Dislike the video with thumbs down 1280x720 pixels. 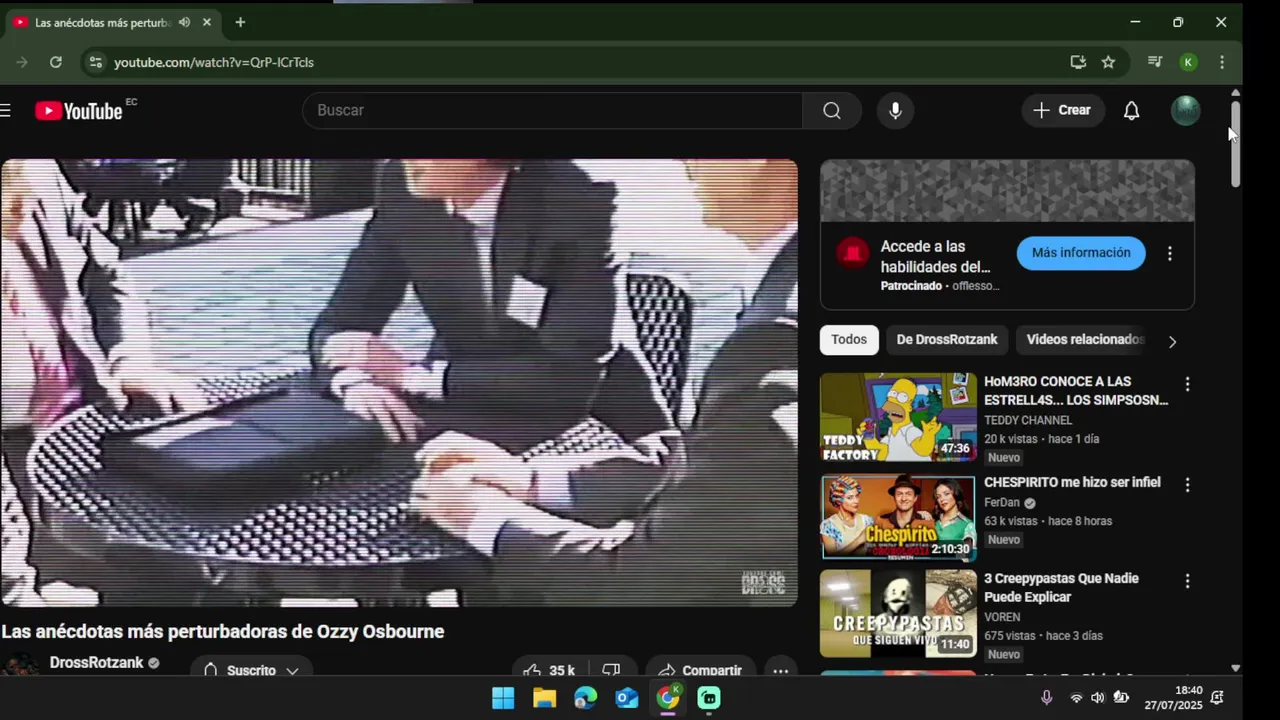[611, 670]
